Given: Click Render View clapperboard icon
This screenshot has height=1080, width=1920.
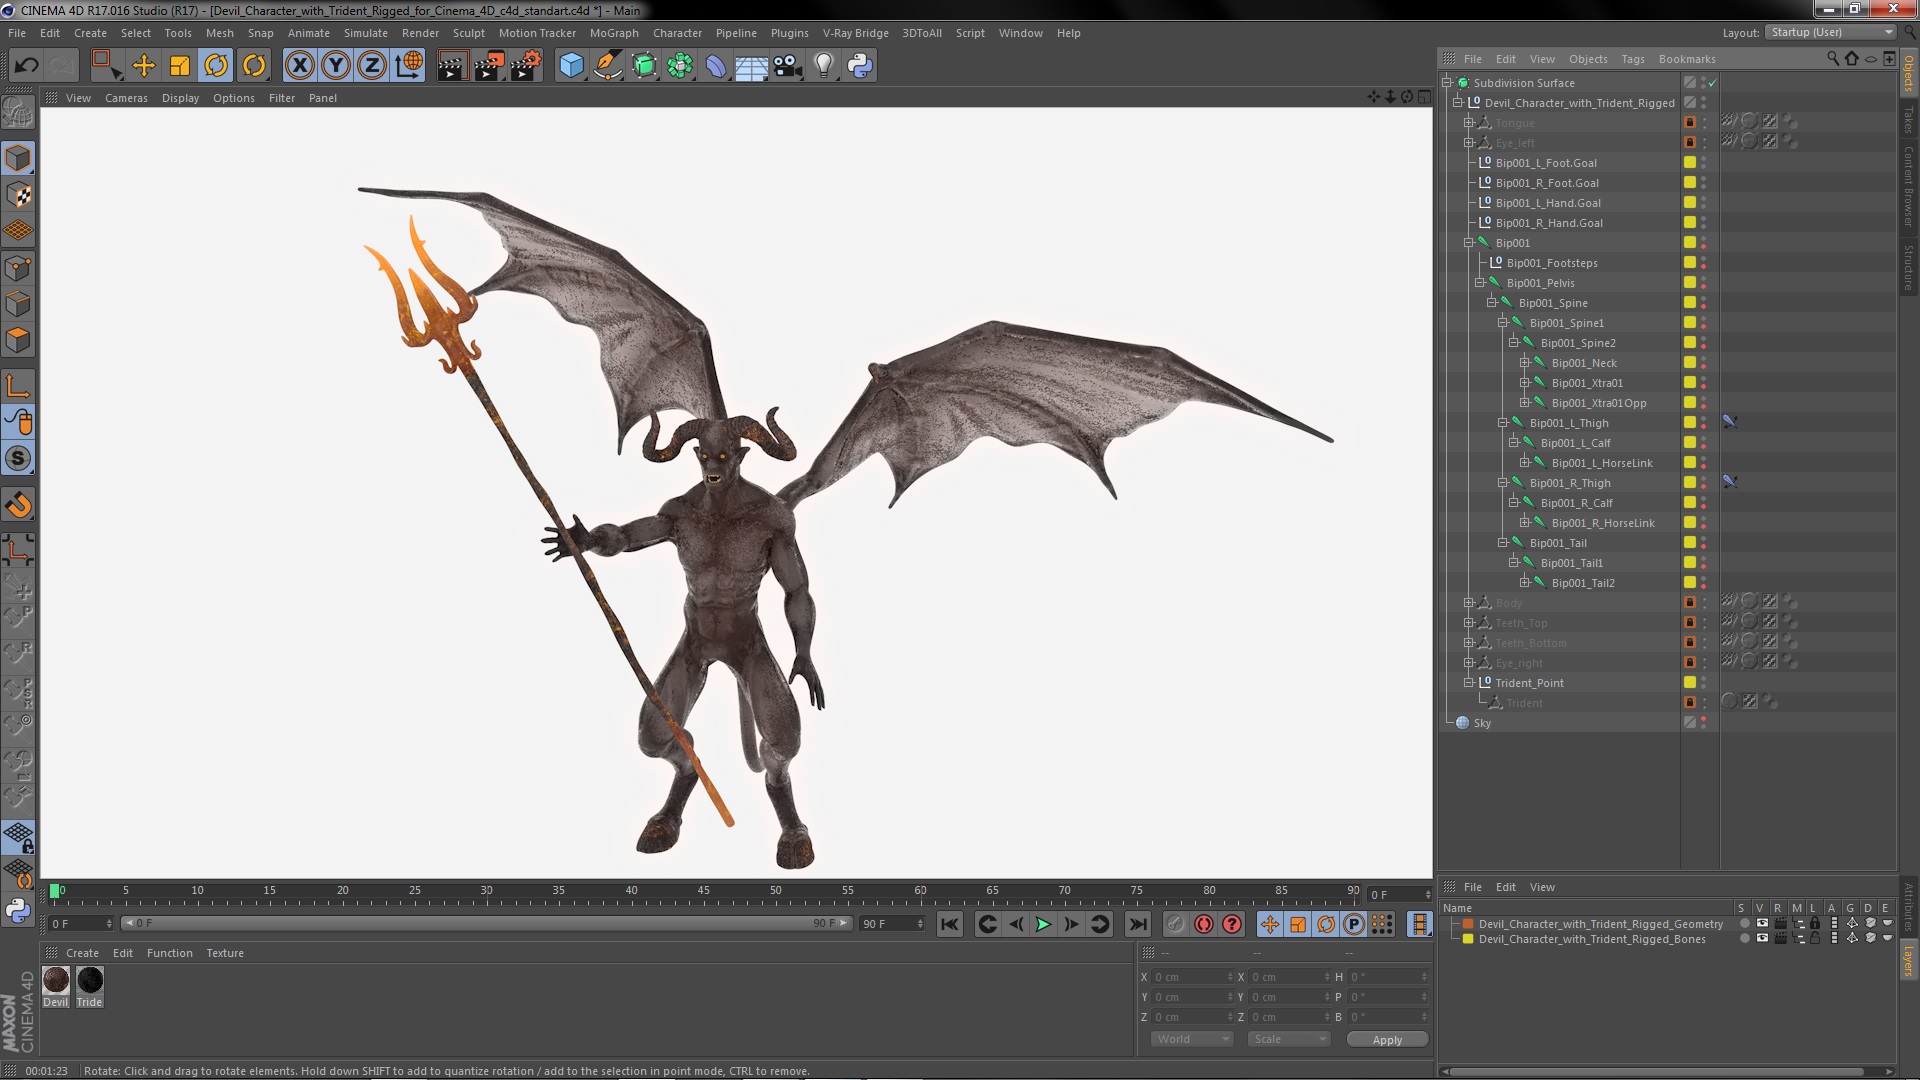Looking at the screenshot, I should coord(451,66).
